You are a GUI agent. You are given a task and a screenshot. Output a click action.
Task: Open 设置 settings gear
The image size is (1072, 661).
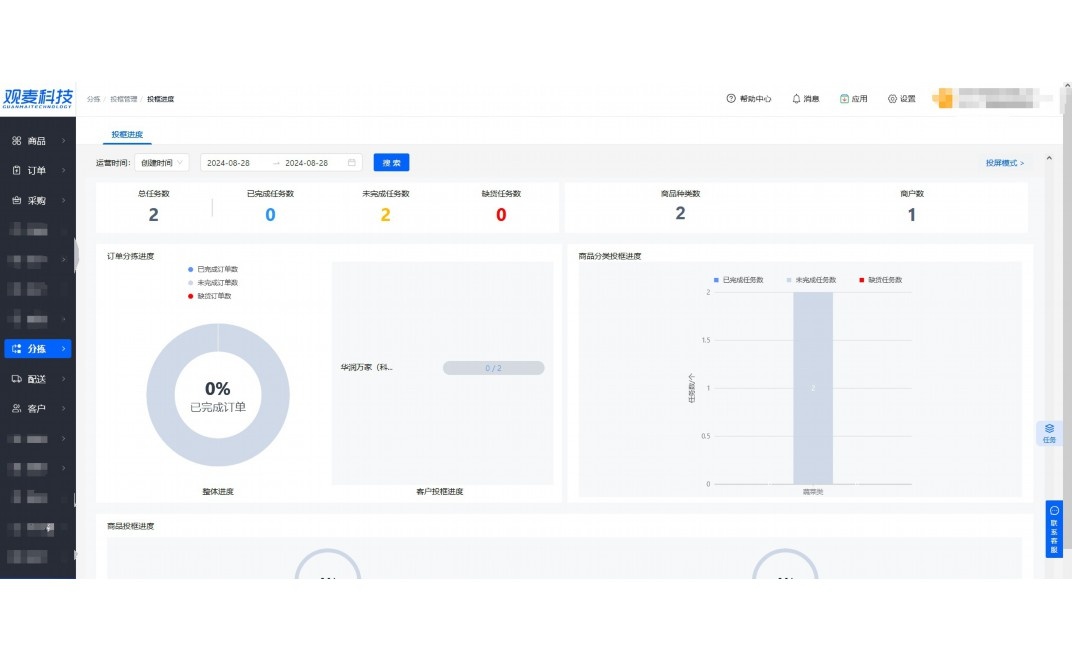(x=892, y=99)
